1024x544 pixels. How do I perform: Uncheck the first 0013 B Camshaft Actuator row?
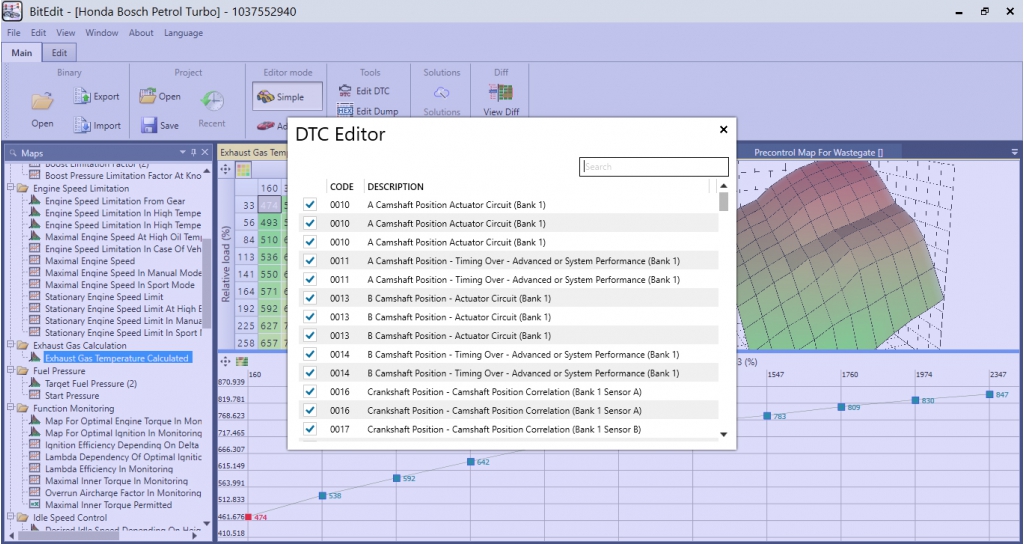pos(310,298)
